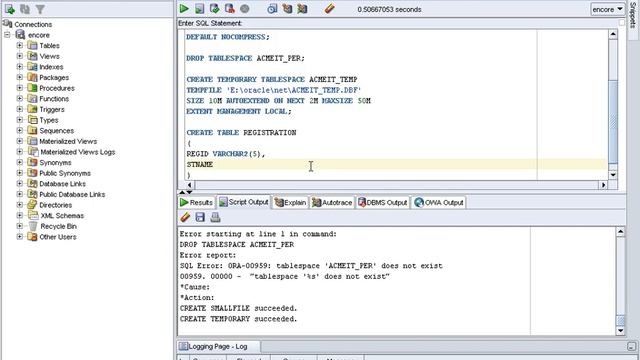This screenshot has width=640, height=360.
Task: Click the SQL editor vertical scrollbar thumb
Action: point(613,121)
